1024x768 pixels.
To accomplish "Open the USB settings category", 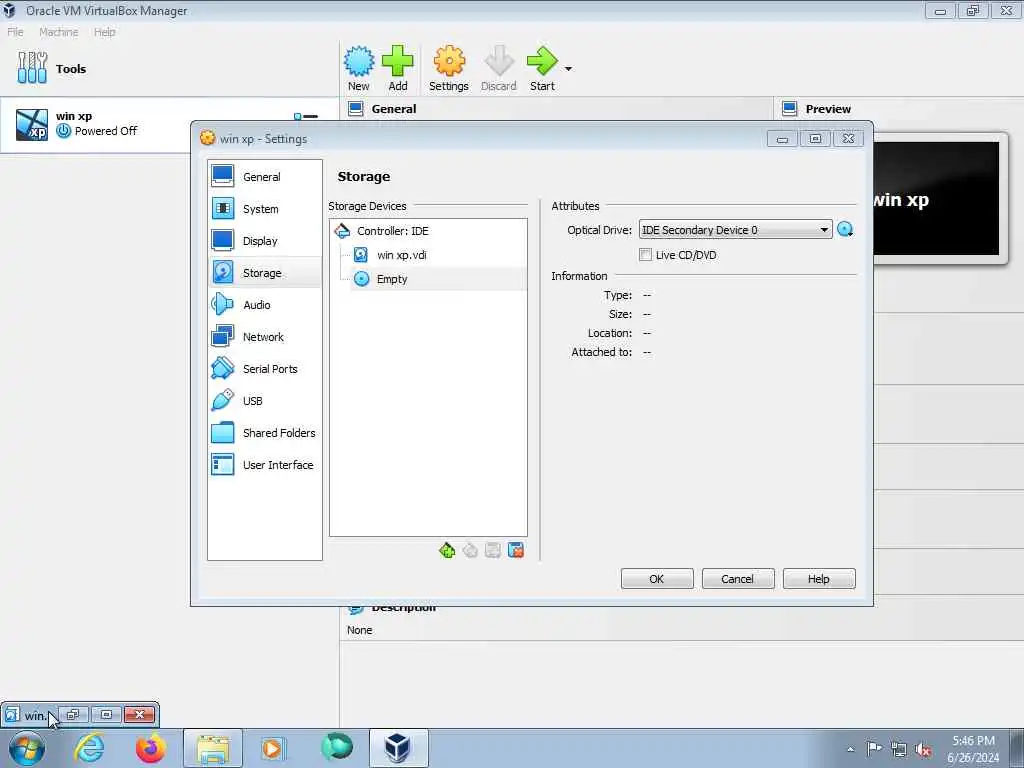I will 264,400.
